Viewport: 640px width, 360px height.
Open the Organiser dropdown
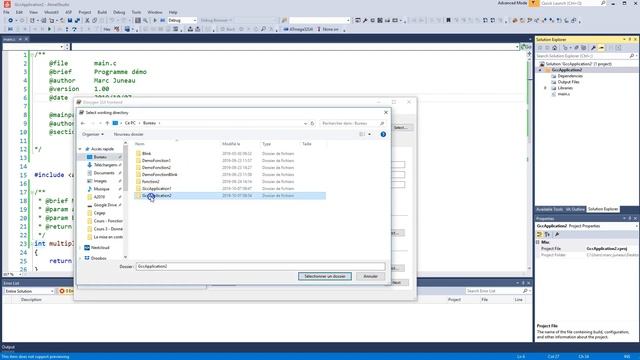pyautogui.click(x=93, y=134)
